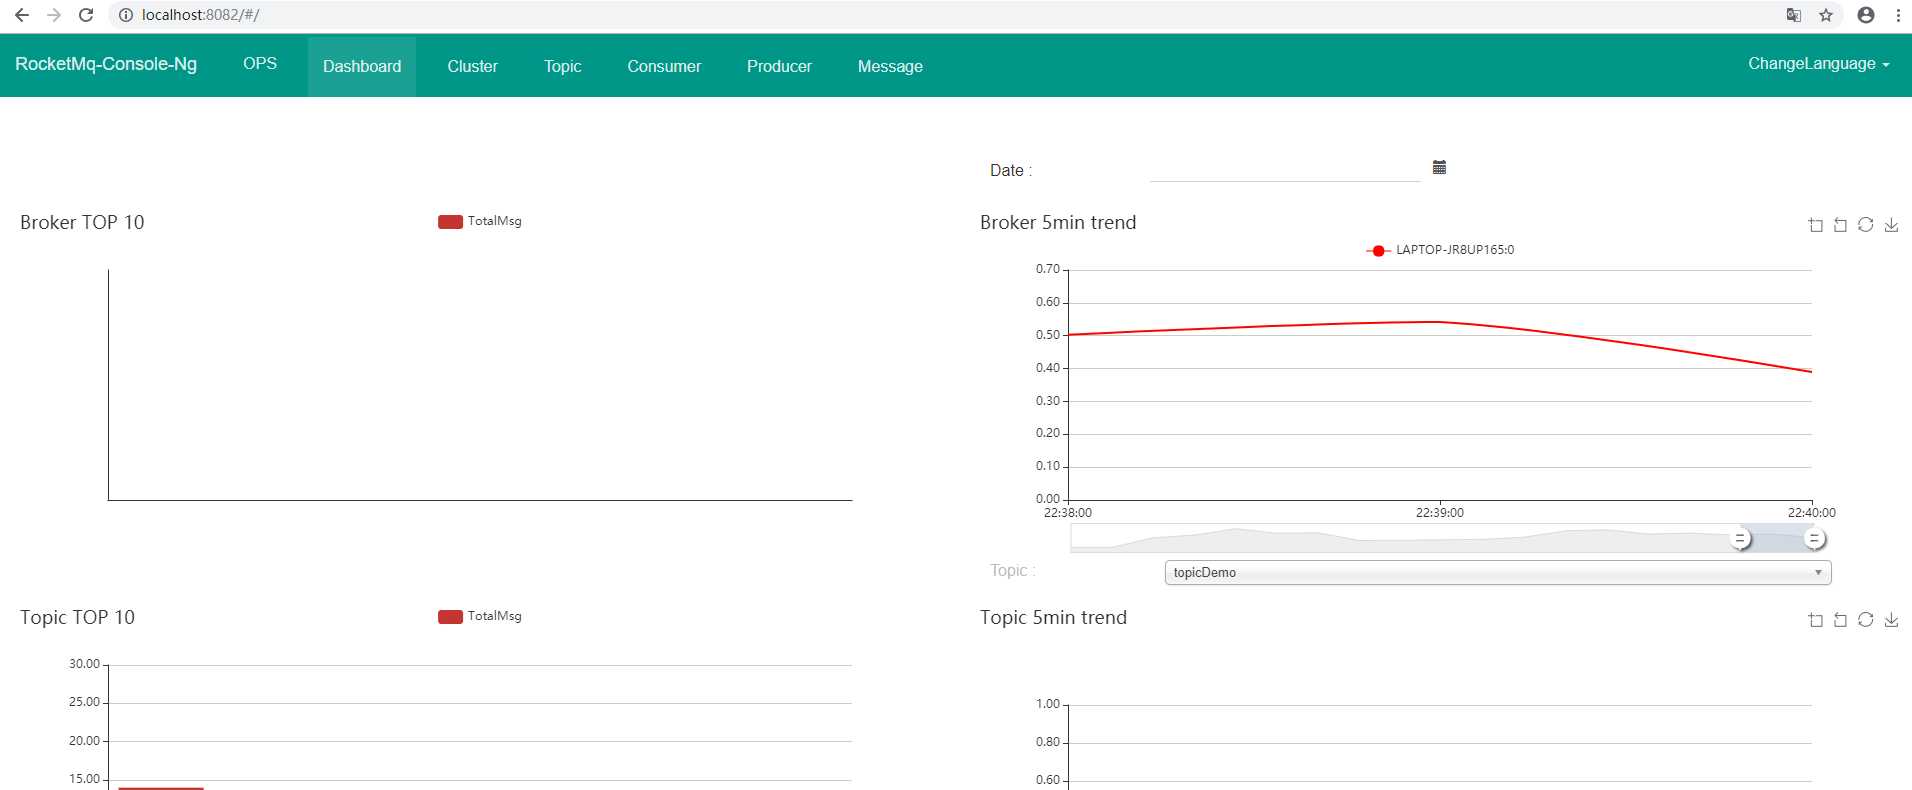Click the 22:40:00 axis label

(1812, 513)
